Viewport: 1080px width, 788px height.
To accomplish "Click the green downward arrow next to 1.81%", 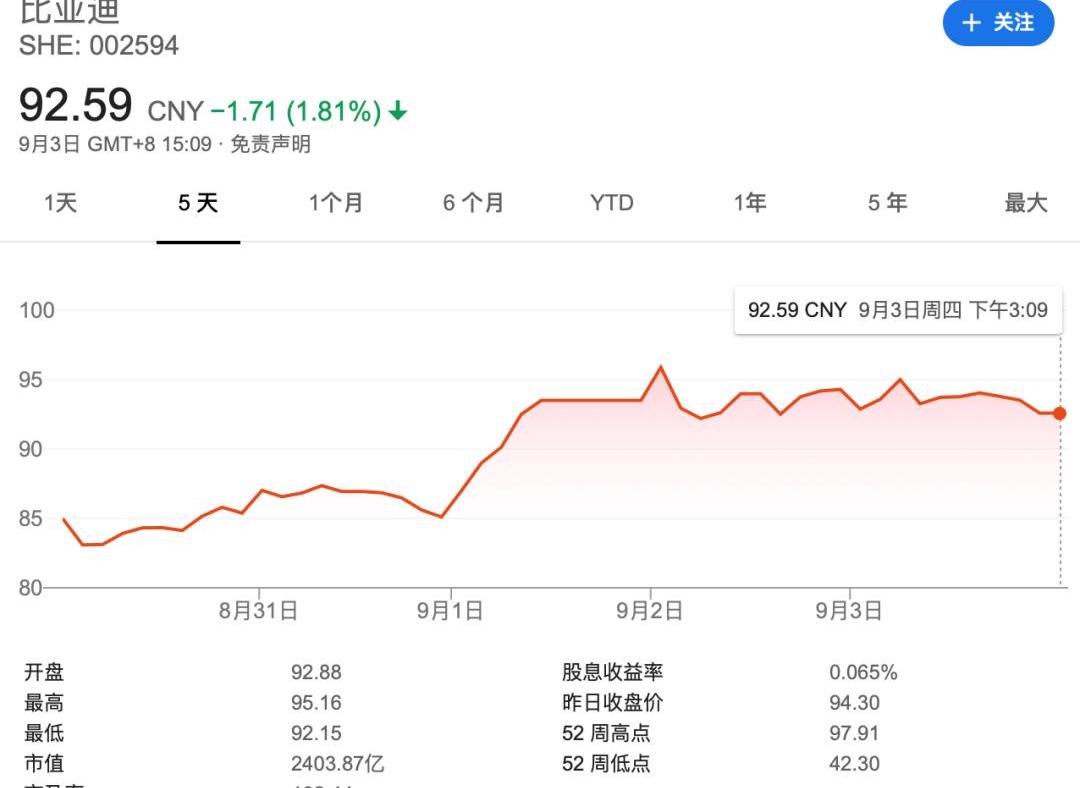I will coord(397,112).
